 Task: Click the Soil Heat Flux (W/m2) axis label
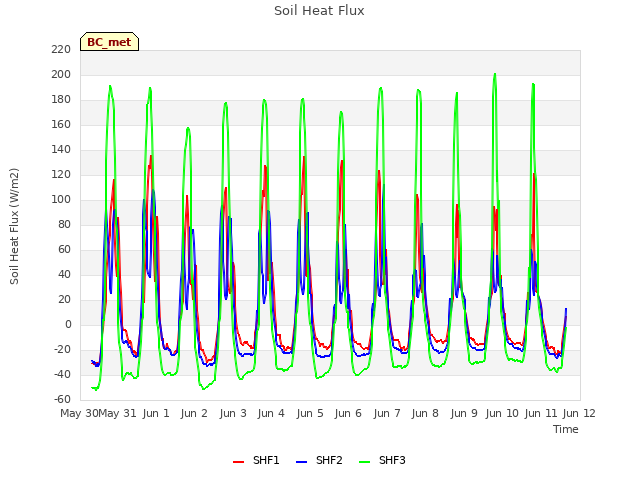coord(14,226)
